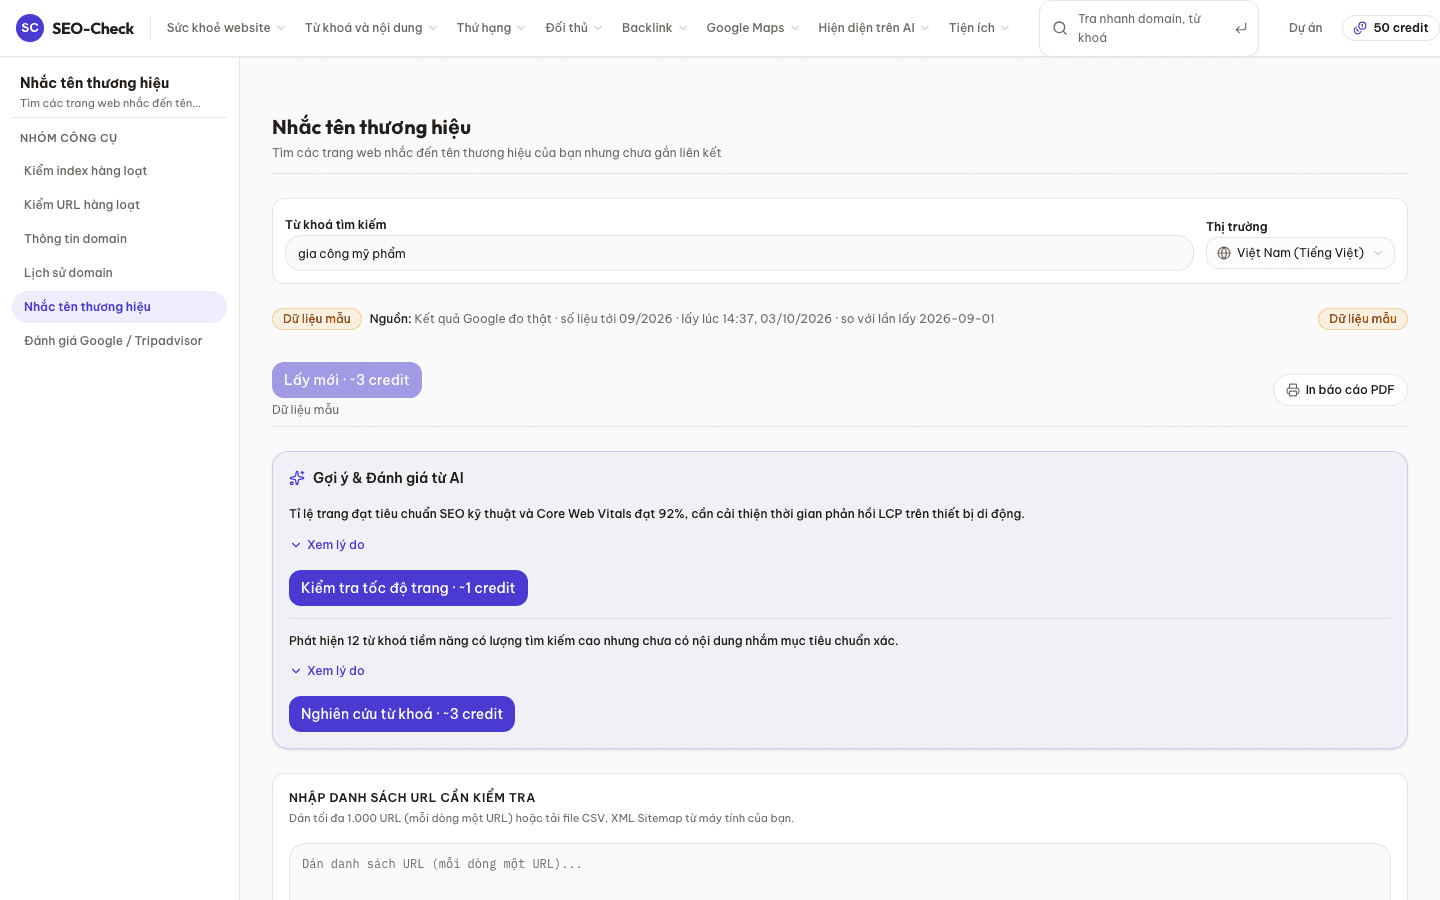Open the Tiện ích menu
The height and width of the screenshot is (900, 1440).
pyautogui.click(x=979, y=28)
